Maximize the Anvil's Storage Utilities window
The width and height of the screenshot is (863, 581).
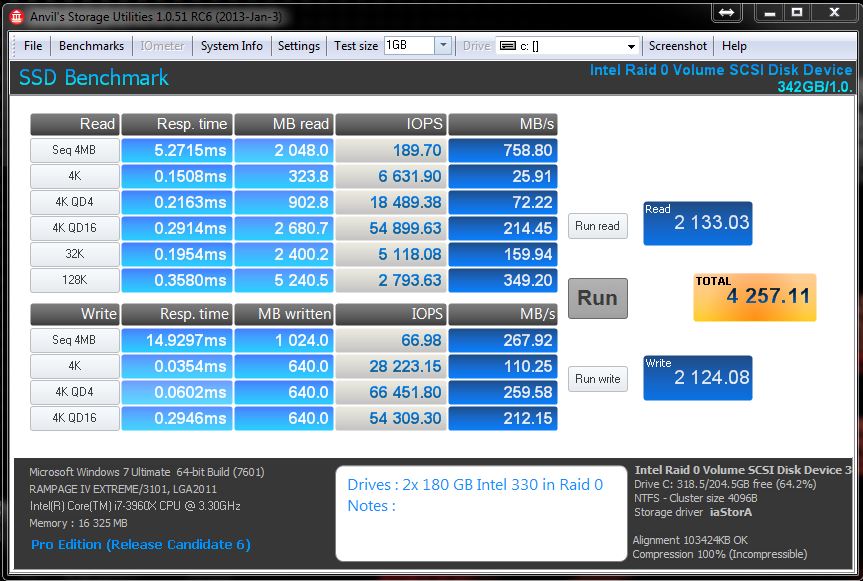[797, 12]
